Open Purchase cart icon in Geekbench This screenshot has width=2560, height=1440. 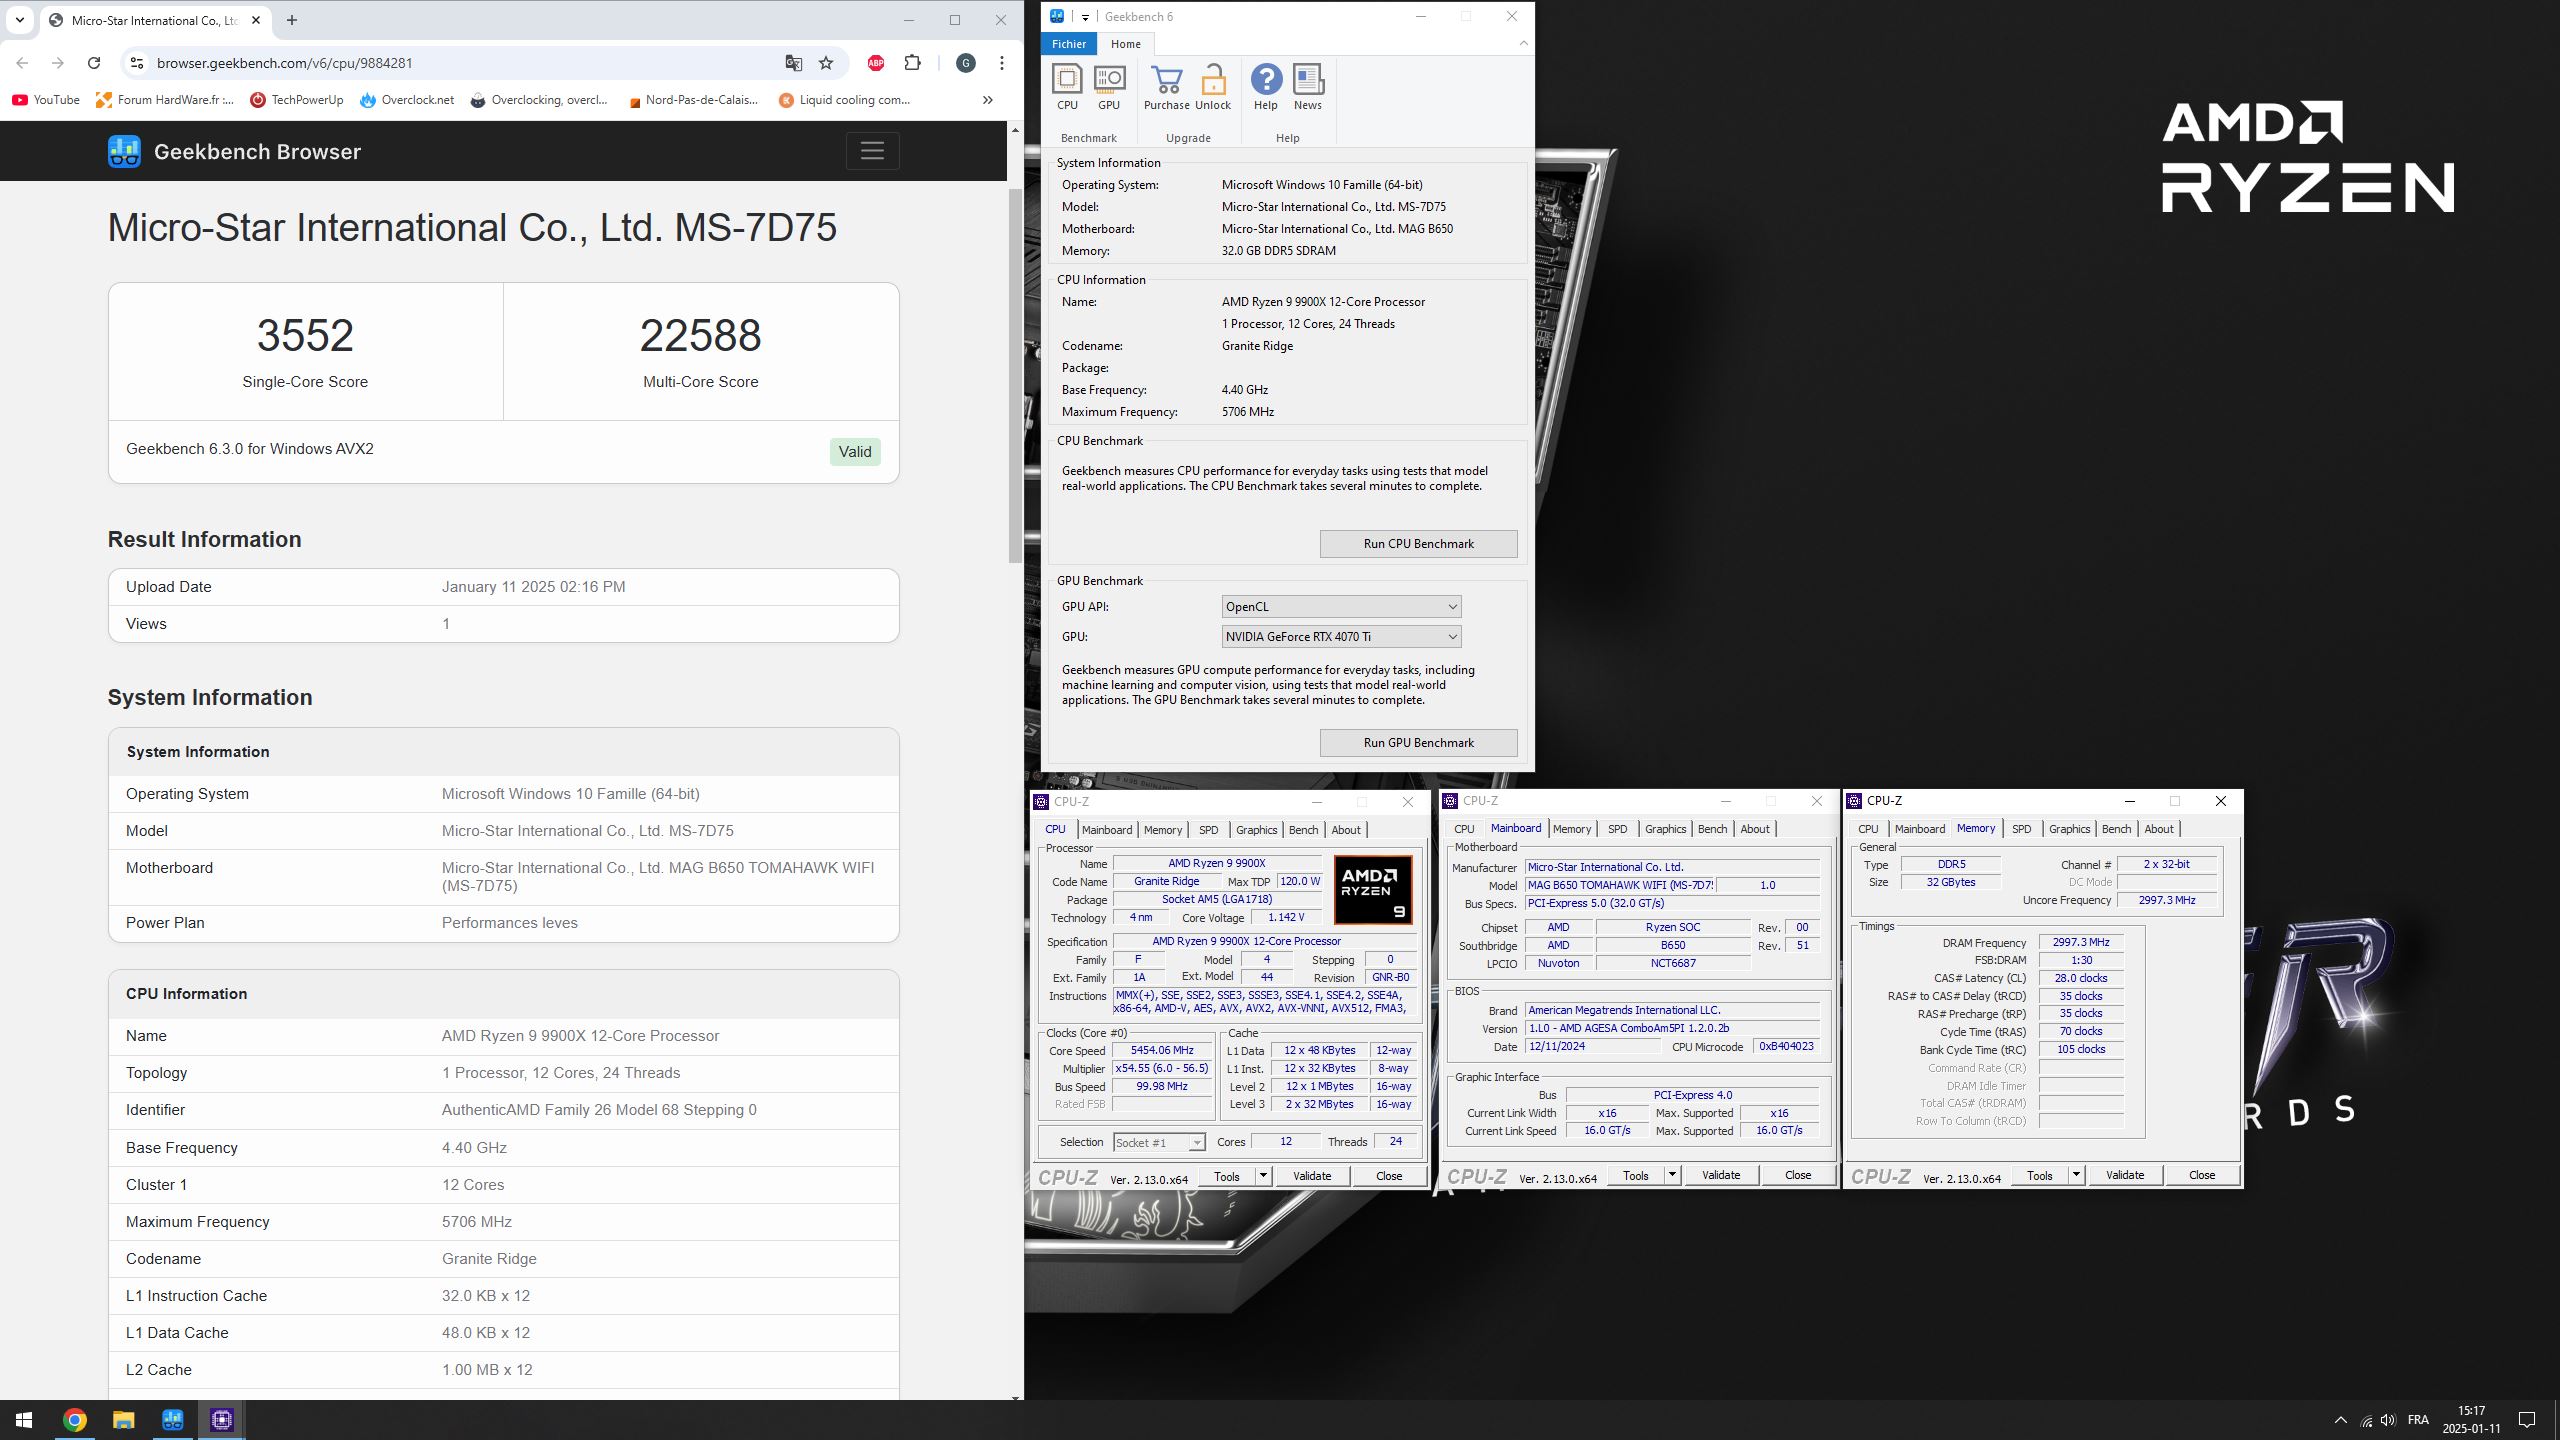coord(1166,87)
